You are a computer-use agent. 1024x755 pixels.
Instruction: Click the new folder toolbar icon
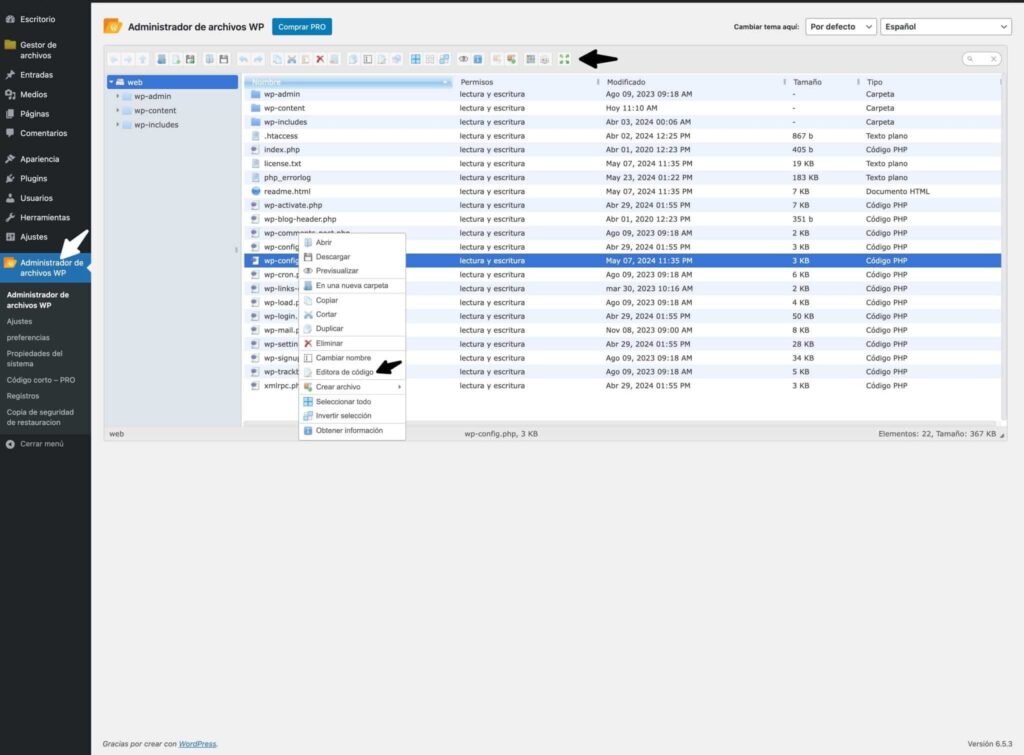161,59
